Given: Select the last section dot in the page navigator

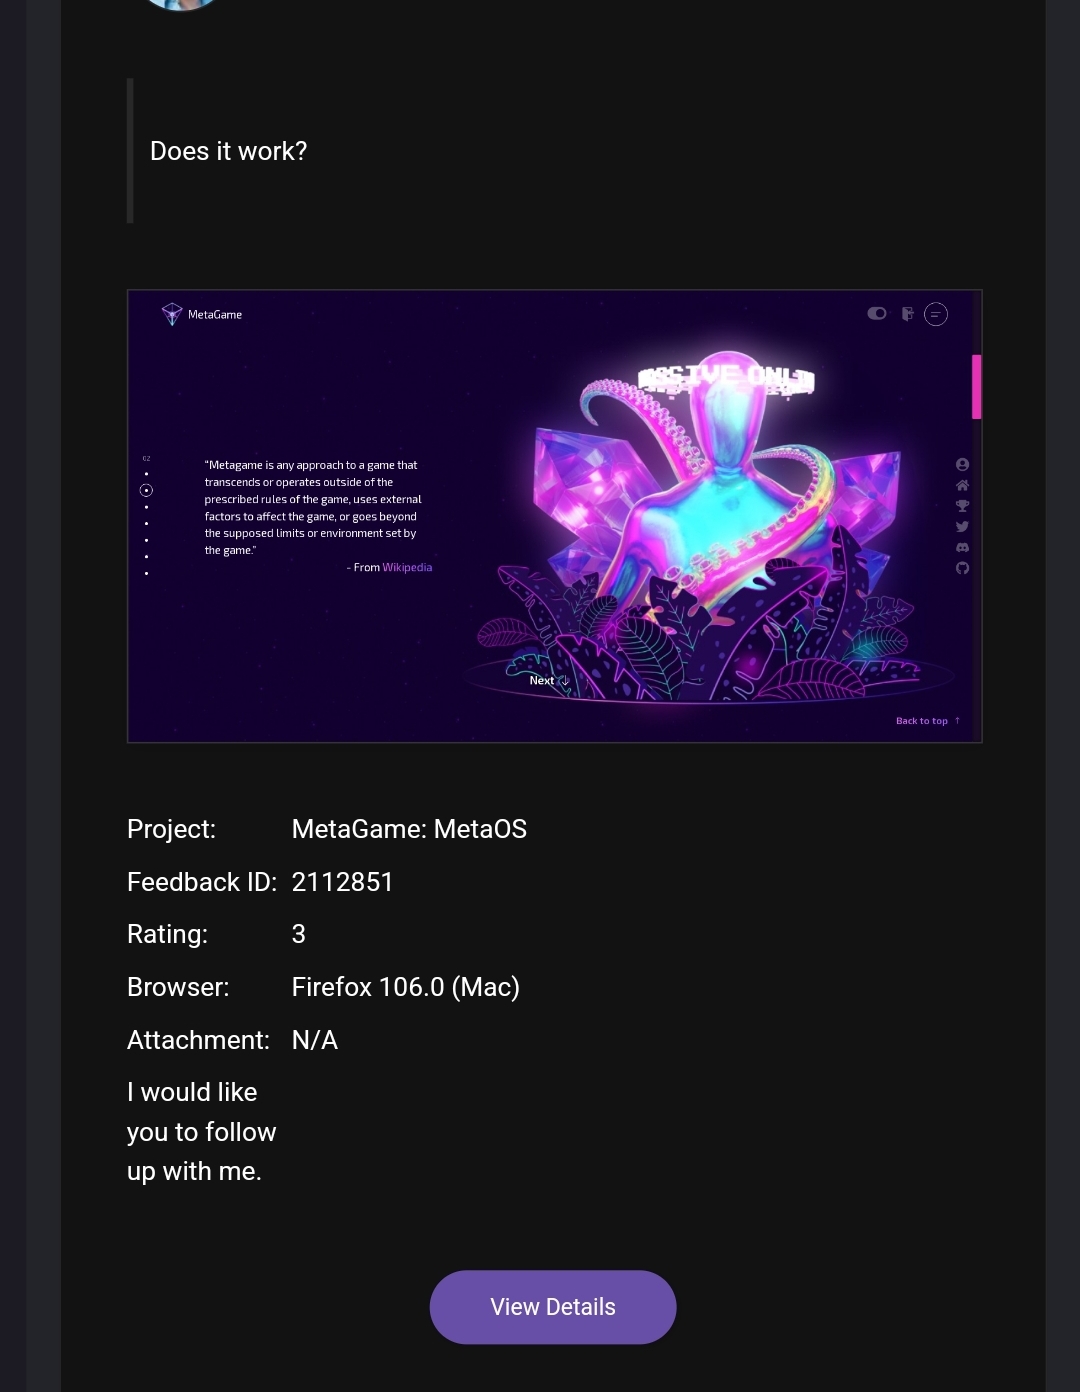Looking at the screenshot, I should point(146,573).
